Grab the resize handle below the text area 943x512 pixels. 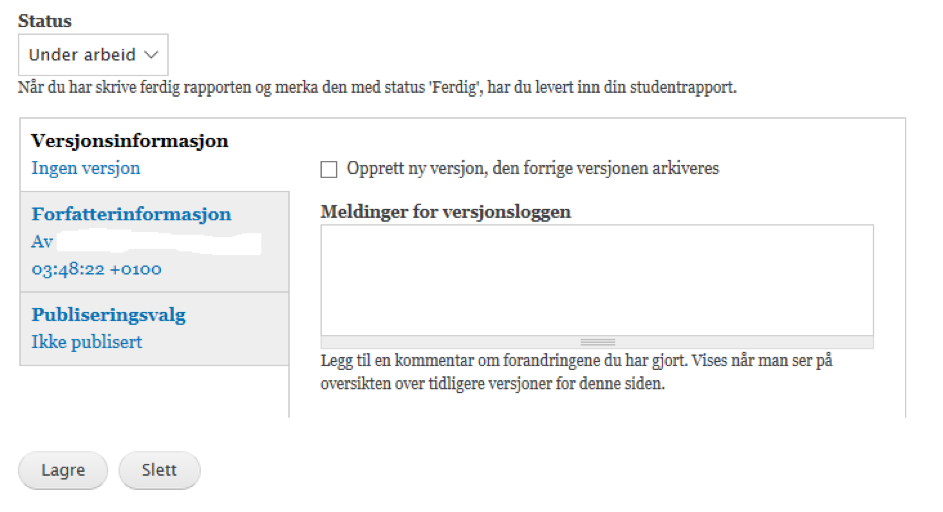597,342
